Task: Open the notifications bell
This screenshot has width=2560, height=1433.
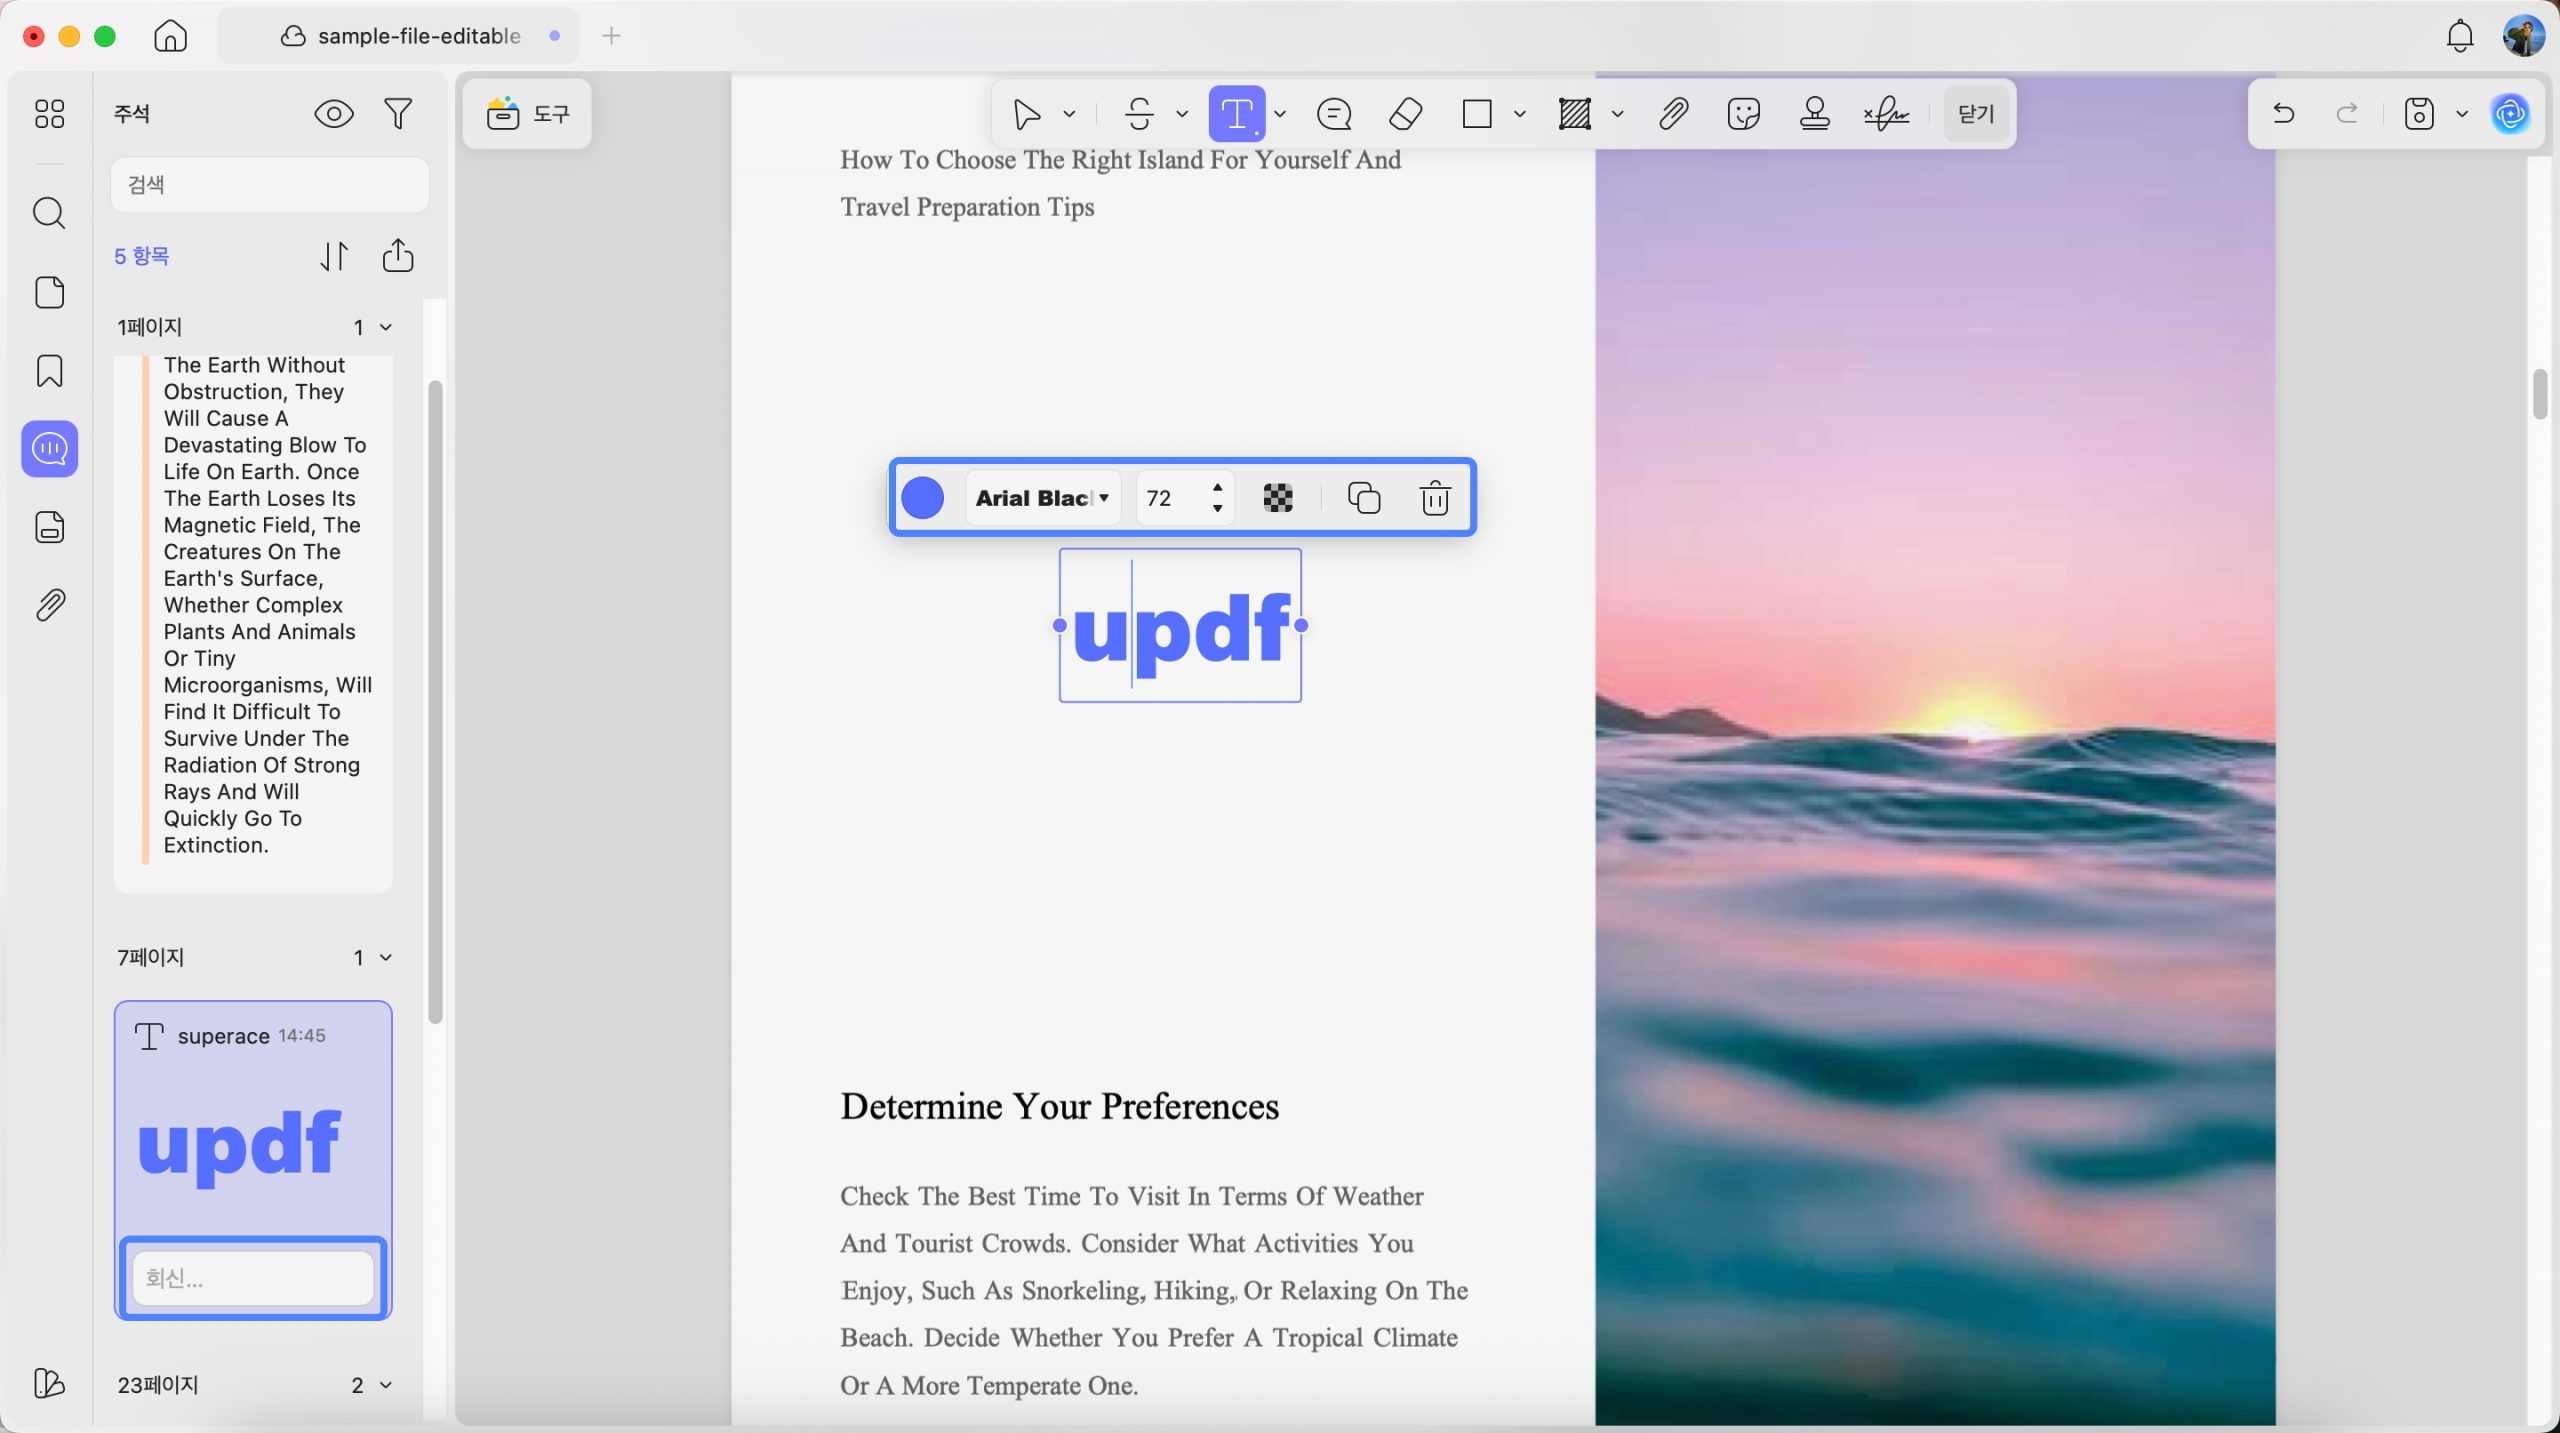Action: 2460,36
